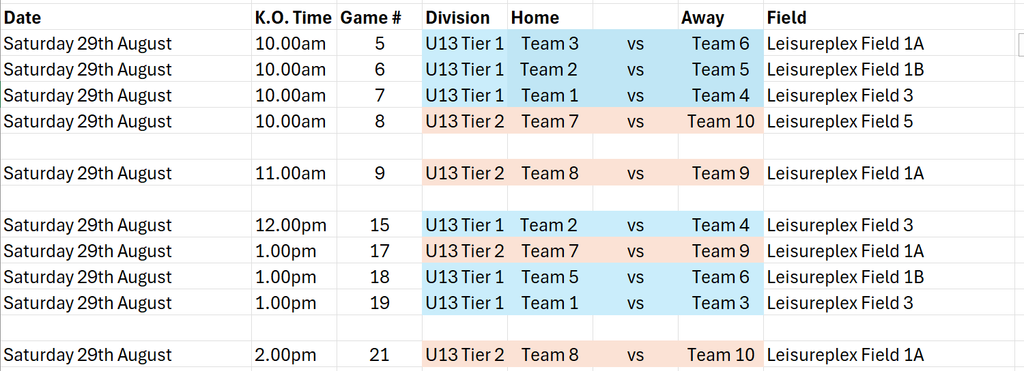This screenshot has height=371, width=1024.
Task: Select the K.O. Time header cell
Action: (x=294, y=17)
